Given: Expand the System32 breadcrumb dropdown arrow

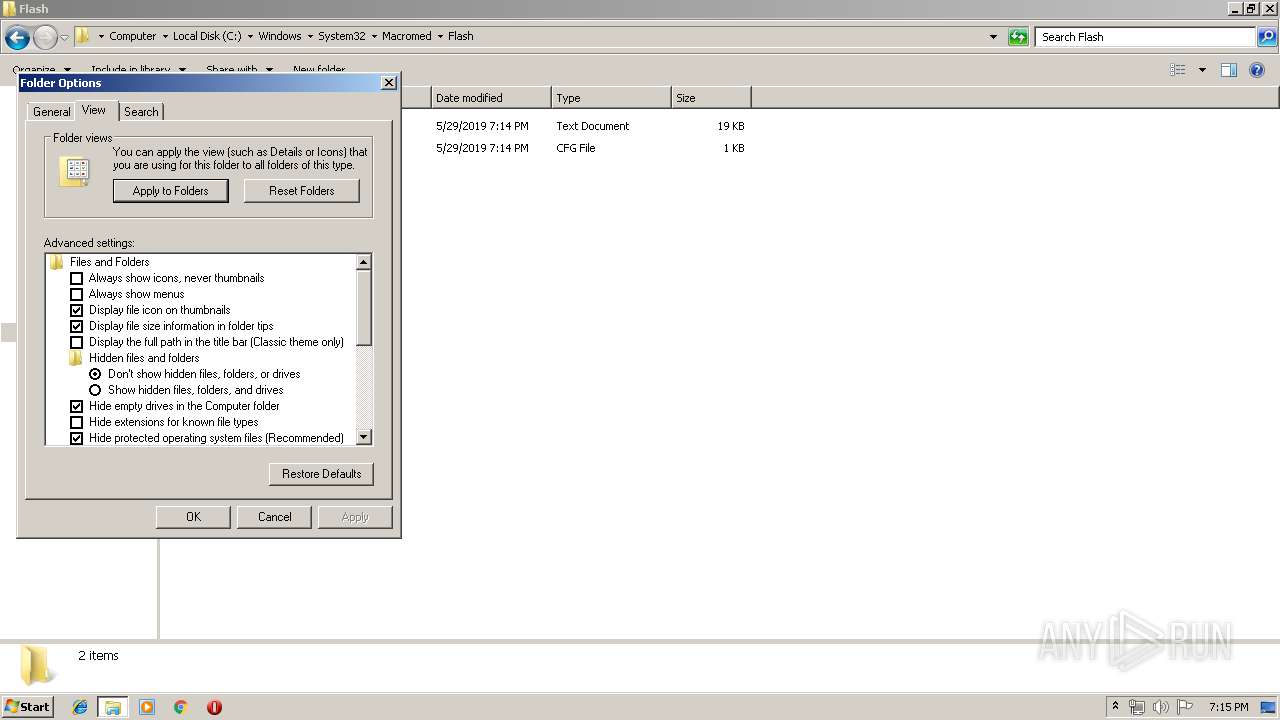Looking at the screenshot, I should pos(374,36).
